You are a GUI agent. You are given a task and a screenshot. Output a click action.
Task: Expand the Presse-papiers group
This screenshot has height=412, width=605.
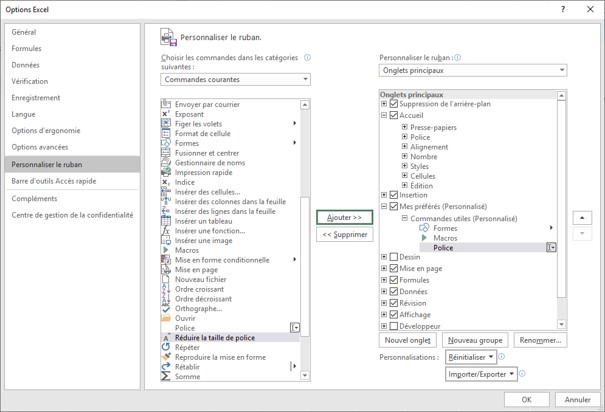tap(405, 127)
